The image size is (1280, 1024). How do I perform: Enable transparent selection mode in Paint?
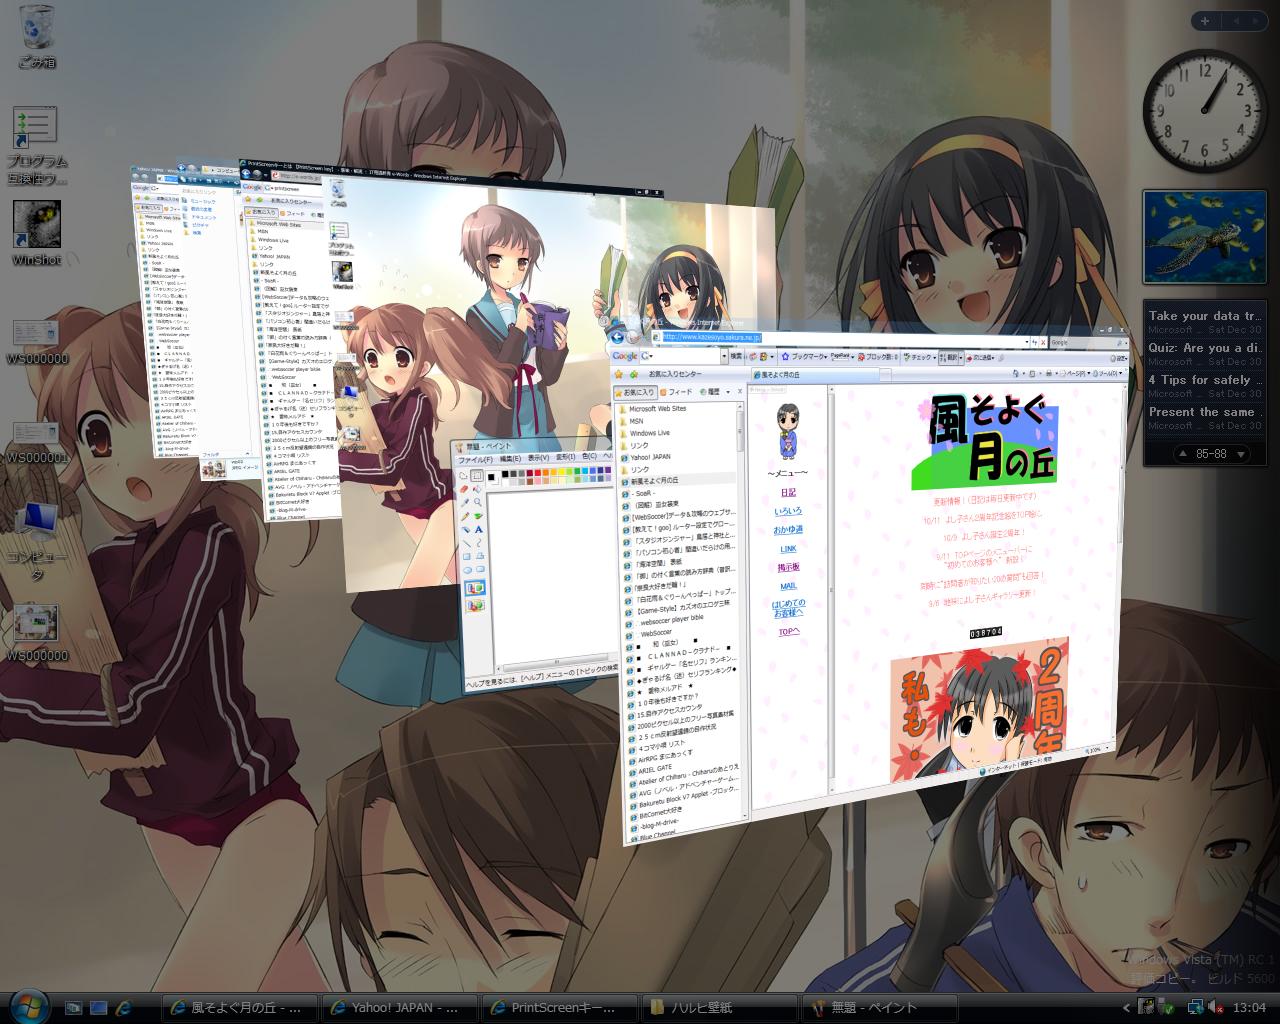(x=475, y=605)
